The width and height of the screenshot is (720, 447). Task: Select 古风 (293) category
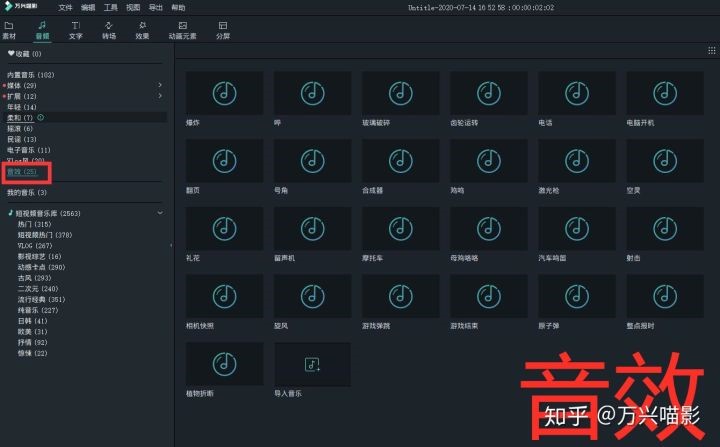pyautogui.click(x=34, y=278)
